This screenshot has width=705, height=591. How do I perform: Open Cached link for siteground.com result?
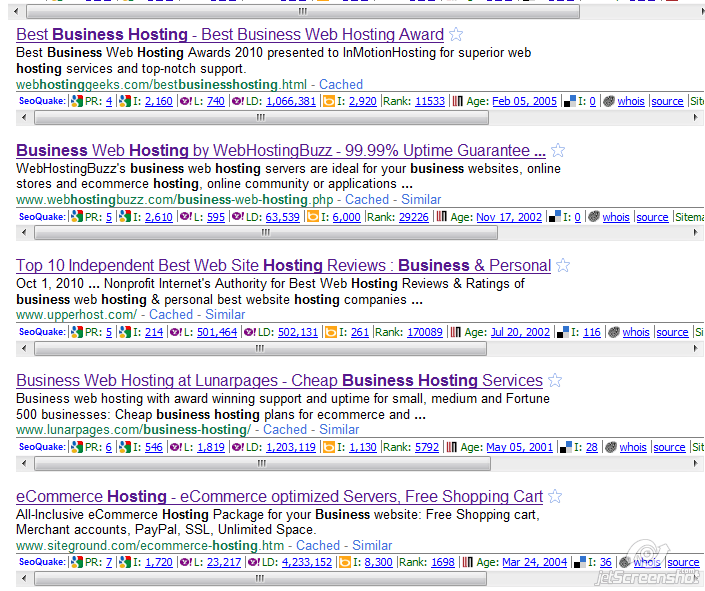(318, 546)
